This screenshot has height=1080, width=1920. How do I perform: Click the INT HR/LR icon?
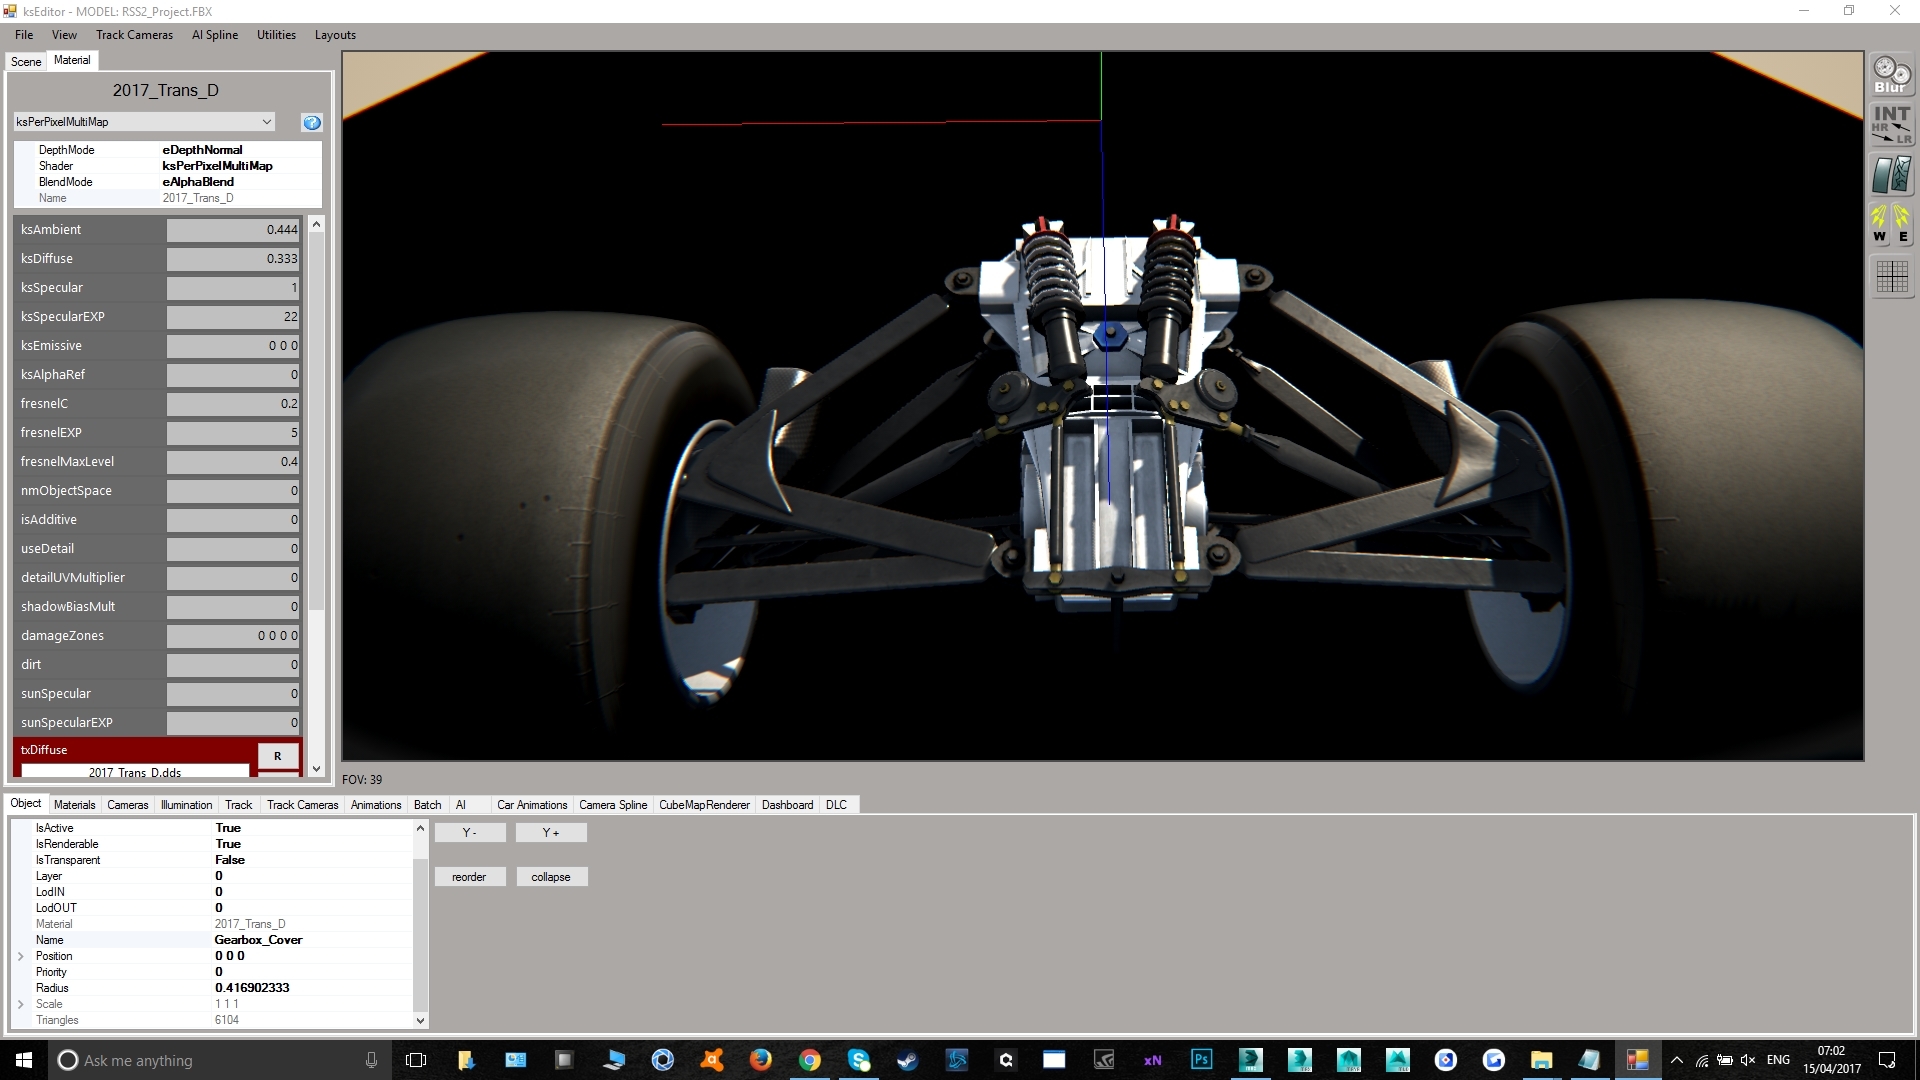pyautogui.click(x=1891, y=125)
